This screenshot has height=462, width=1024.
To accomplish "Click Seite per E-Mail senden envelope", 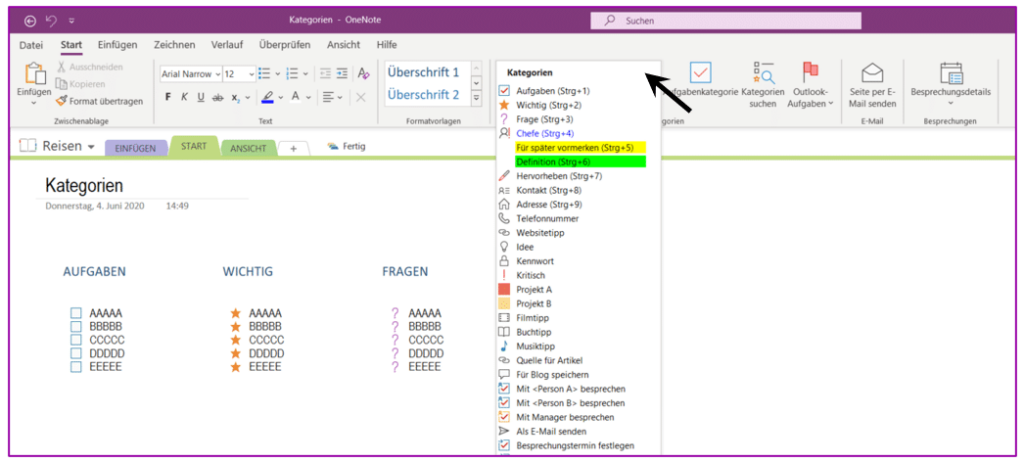I will 872,73.
